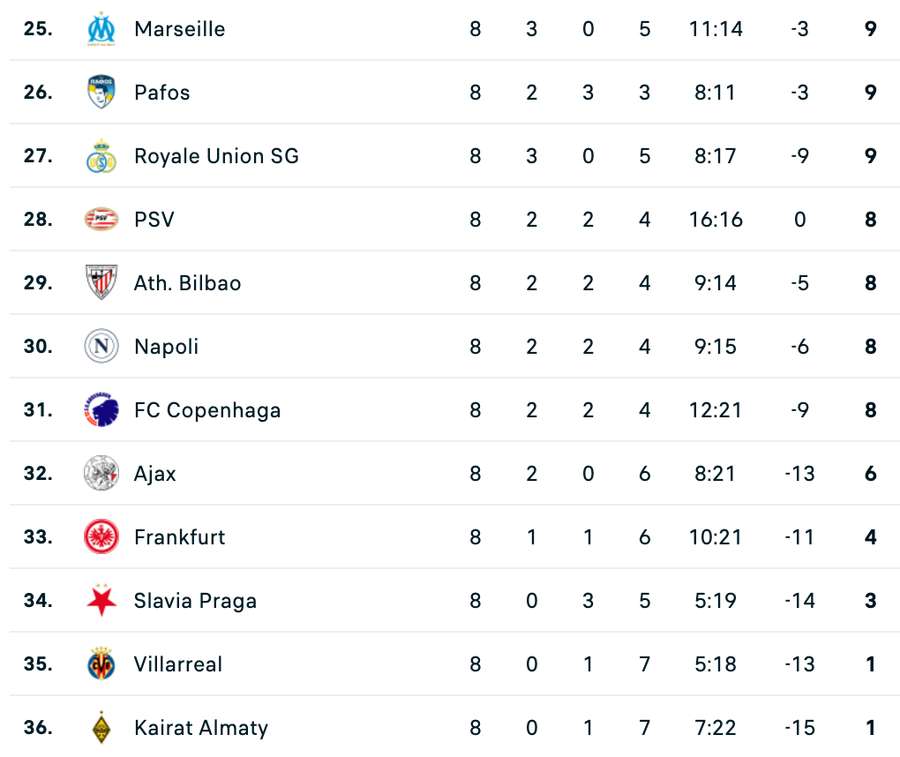Select the FC Copenhaga crest
The height and width of the screenshot is (757, 900).
click(x=101, y=410)
